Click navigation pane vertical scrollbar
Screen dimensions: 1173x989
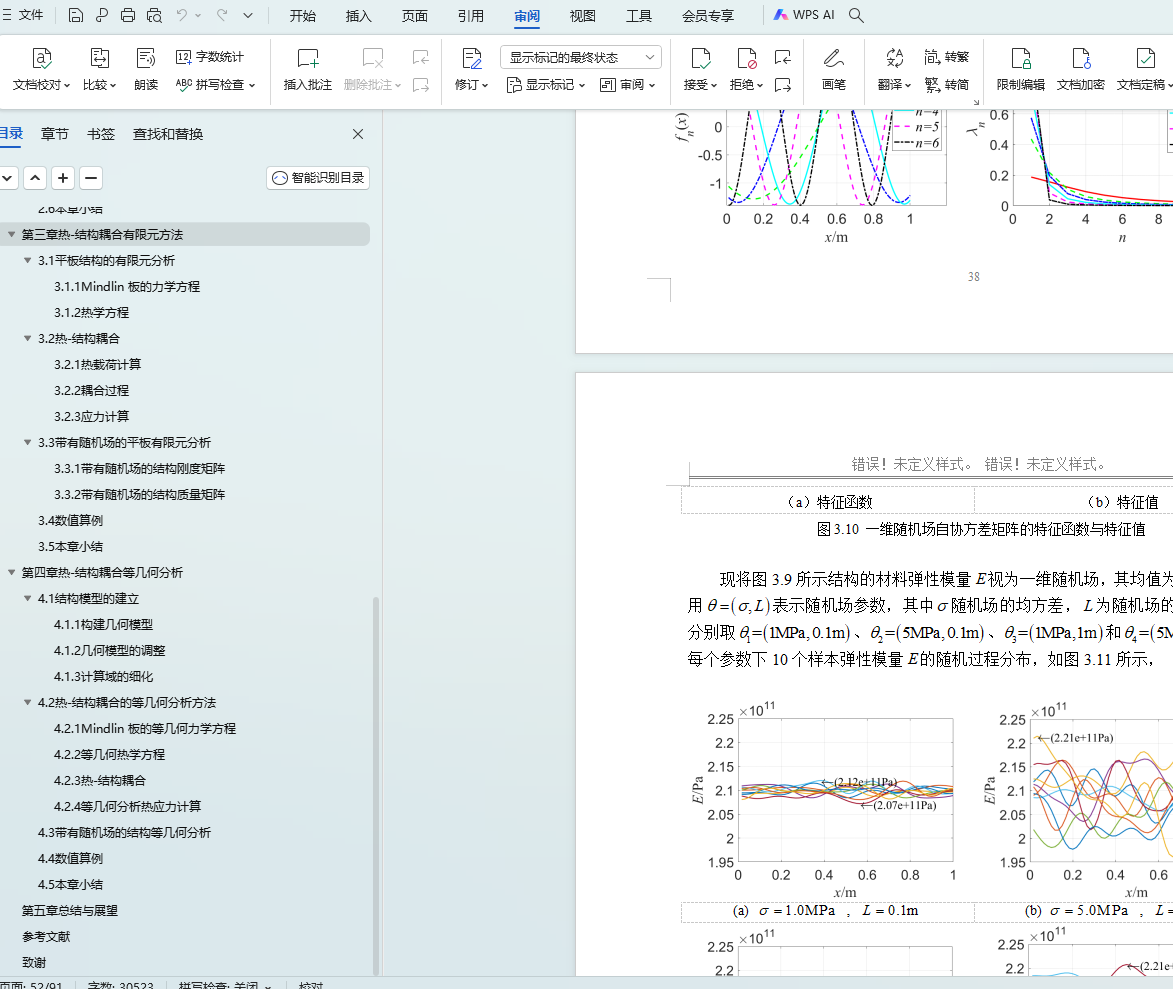pos(376,784)
